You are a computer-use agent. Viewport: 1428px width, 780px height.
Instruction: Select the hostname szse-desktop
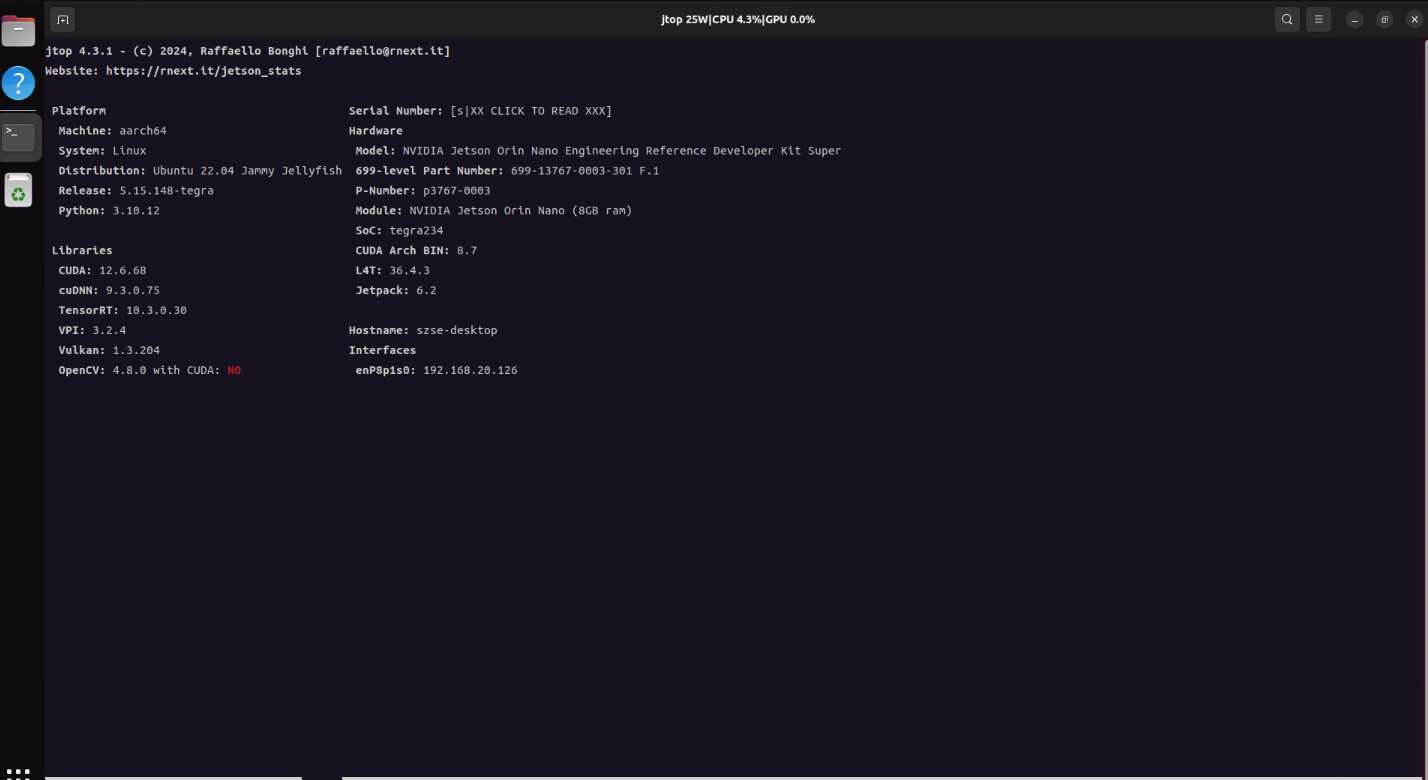(x=456, y=329)
